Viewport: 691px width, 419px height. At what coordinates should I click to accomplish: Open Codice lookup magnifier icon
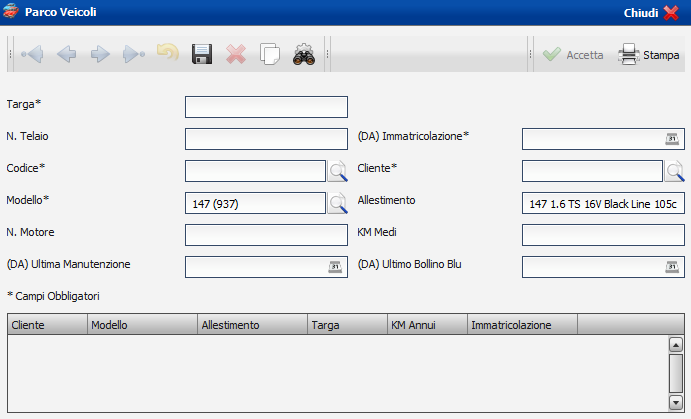pyautogui.click(x=339, y=171)
